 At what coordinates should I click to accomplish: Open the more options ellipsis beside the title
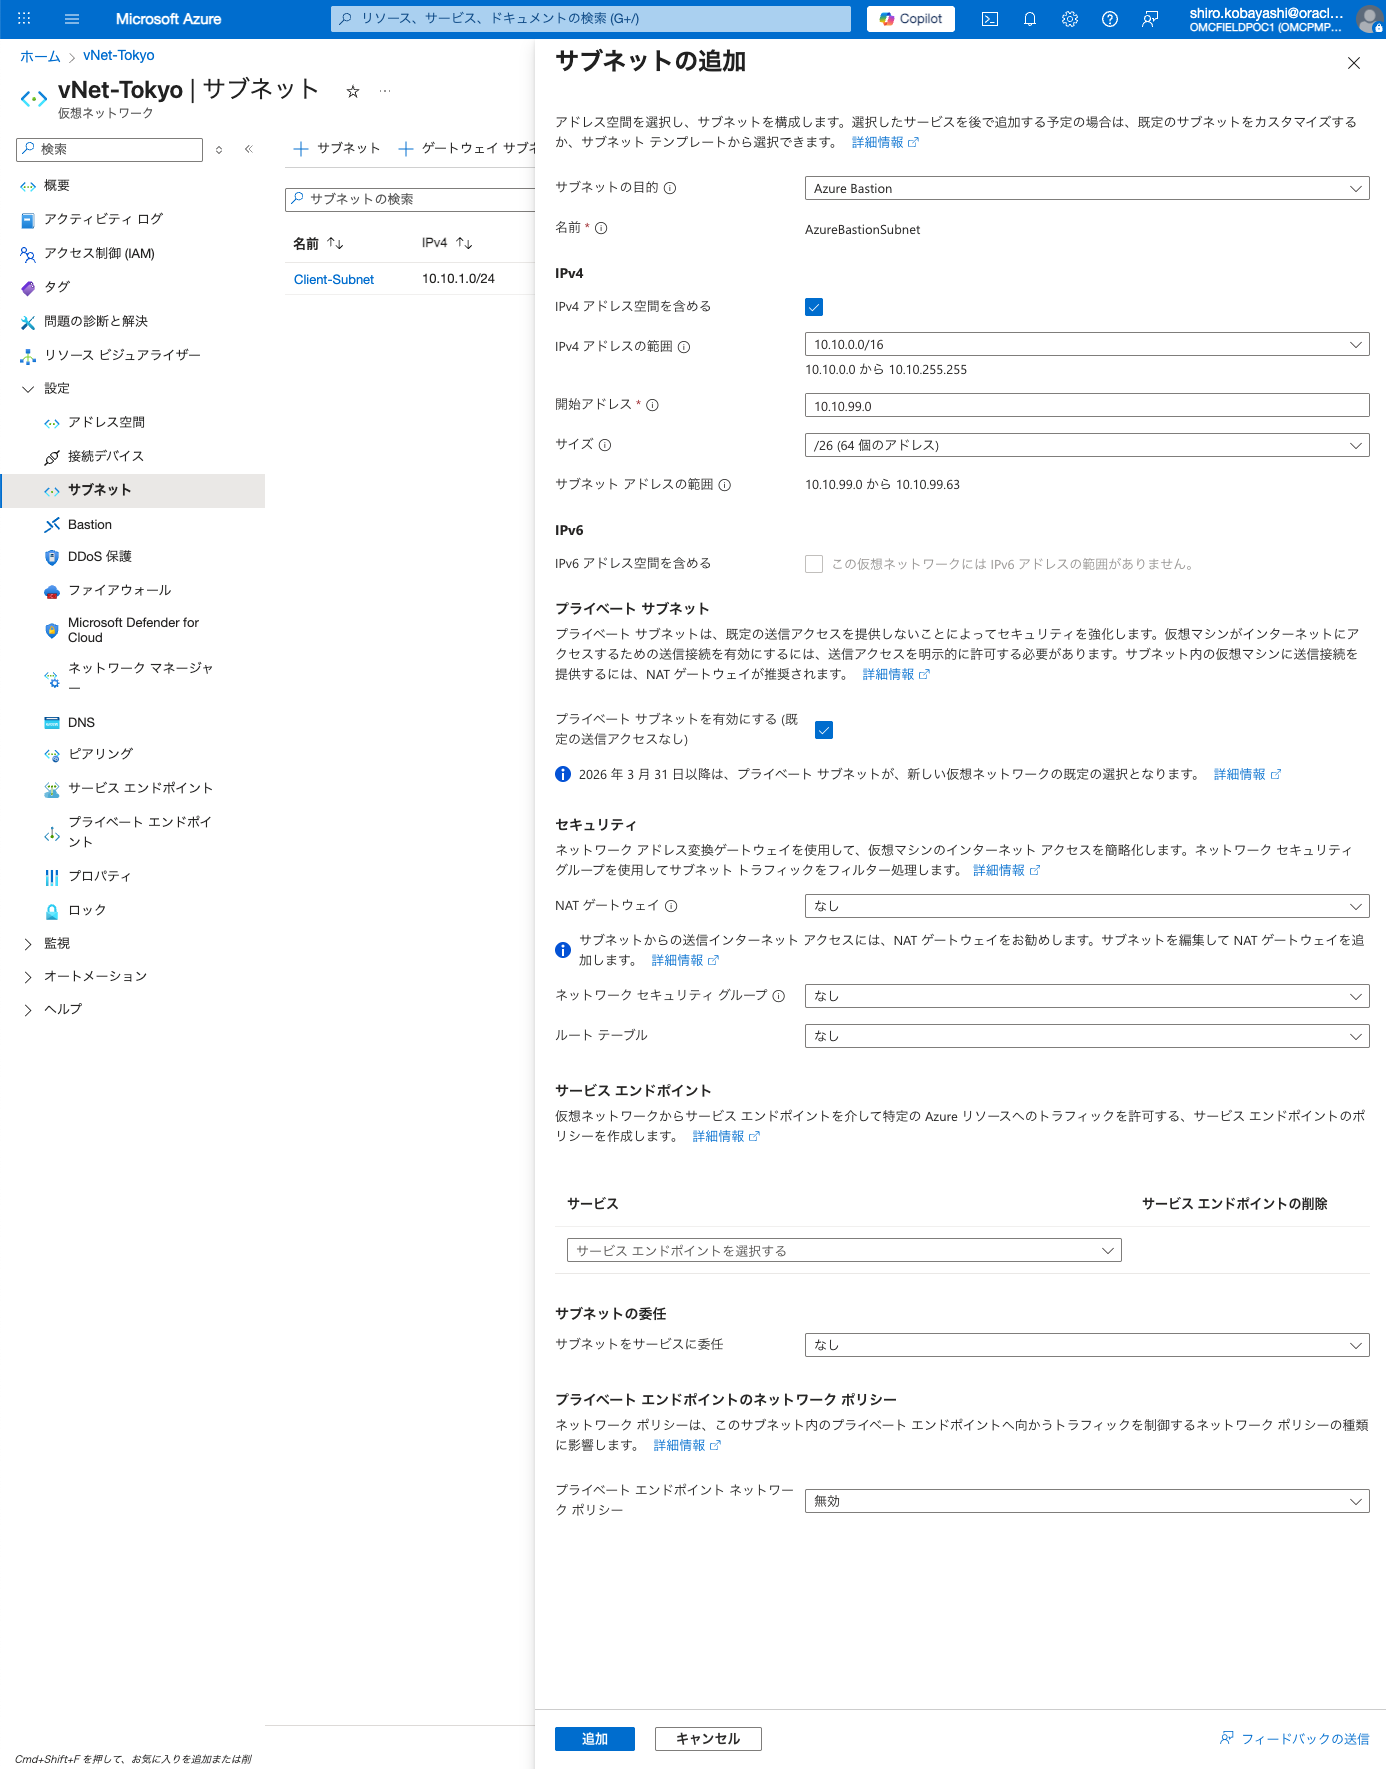point(385,91)
